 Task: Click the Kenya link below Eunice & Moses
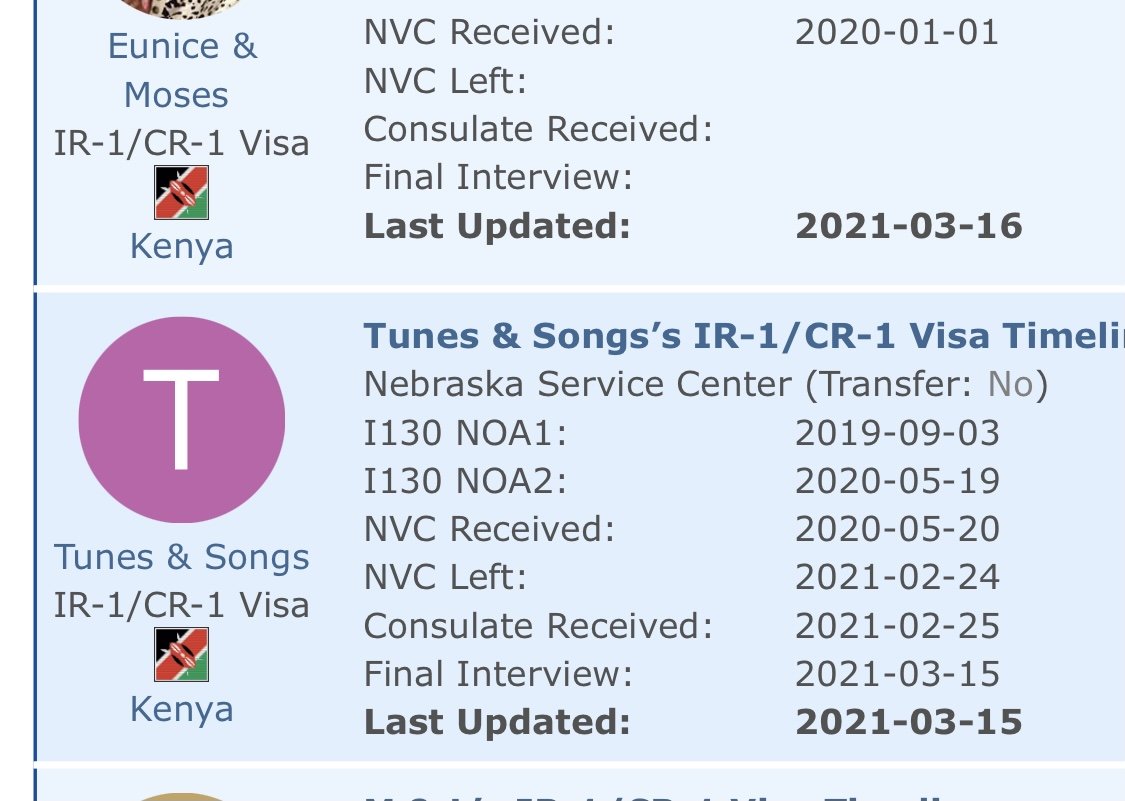click(181, 246)
